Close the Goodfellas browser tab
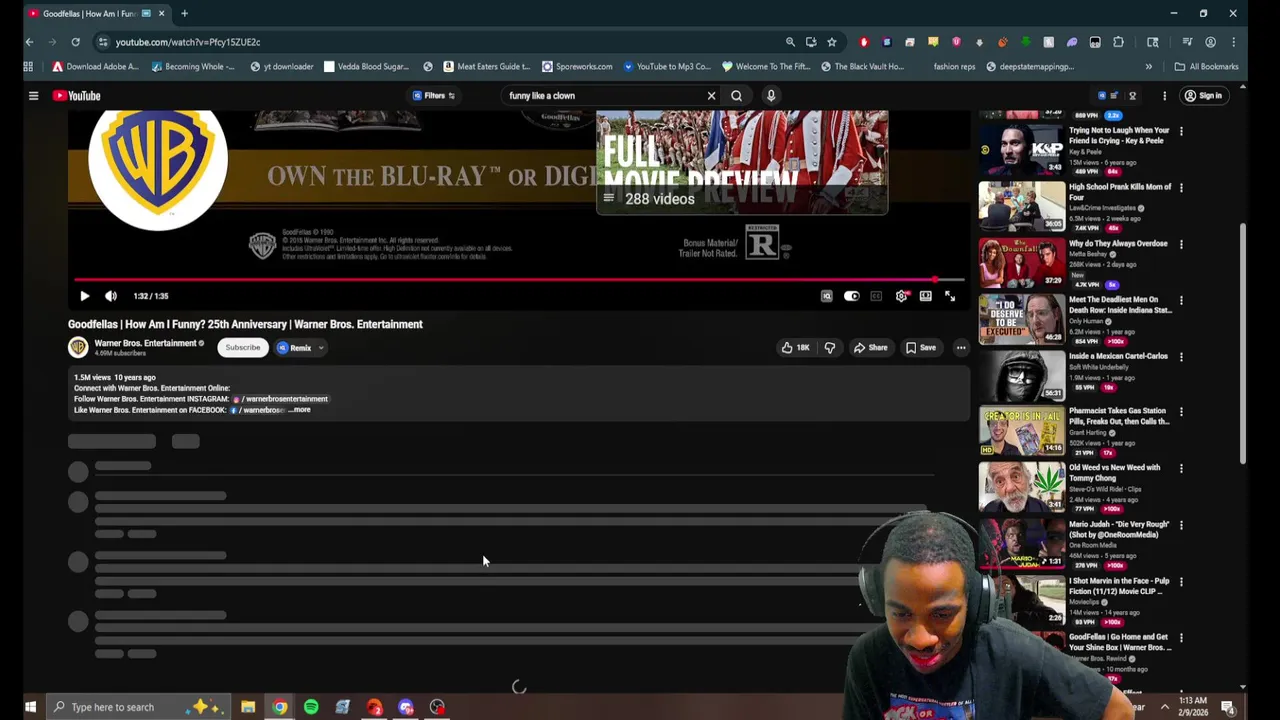Image resolution: width=1280 pixels, height=720 pixels. [160, 13]
